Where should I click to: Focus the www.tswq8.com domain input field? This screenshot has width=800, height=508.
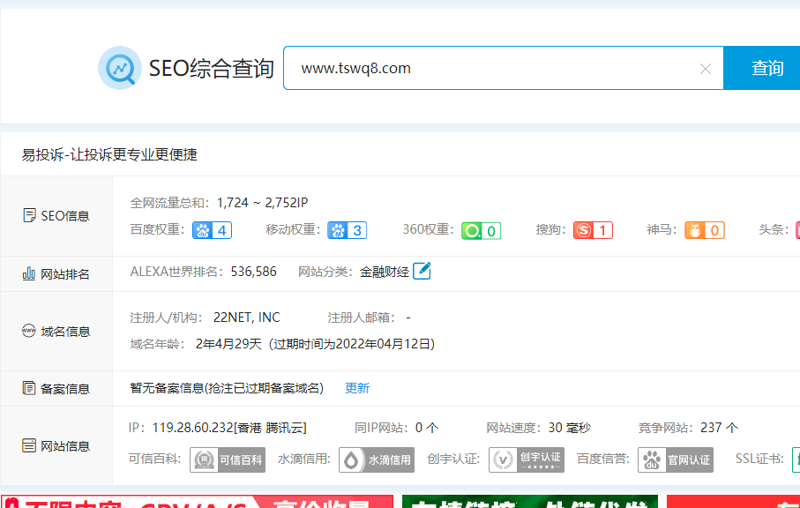(503, 68)
